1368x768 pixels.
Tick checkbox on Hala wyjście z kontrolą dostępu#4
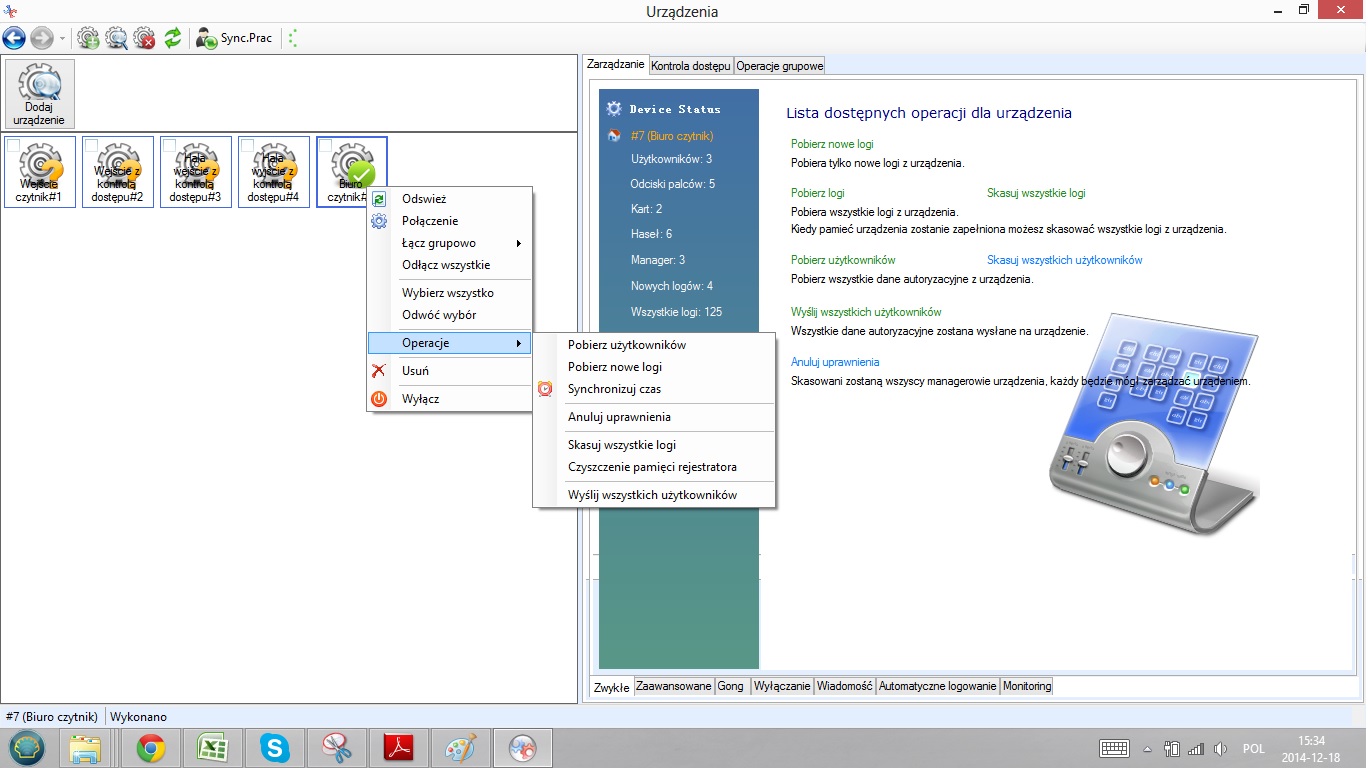[248, 146]
